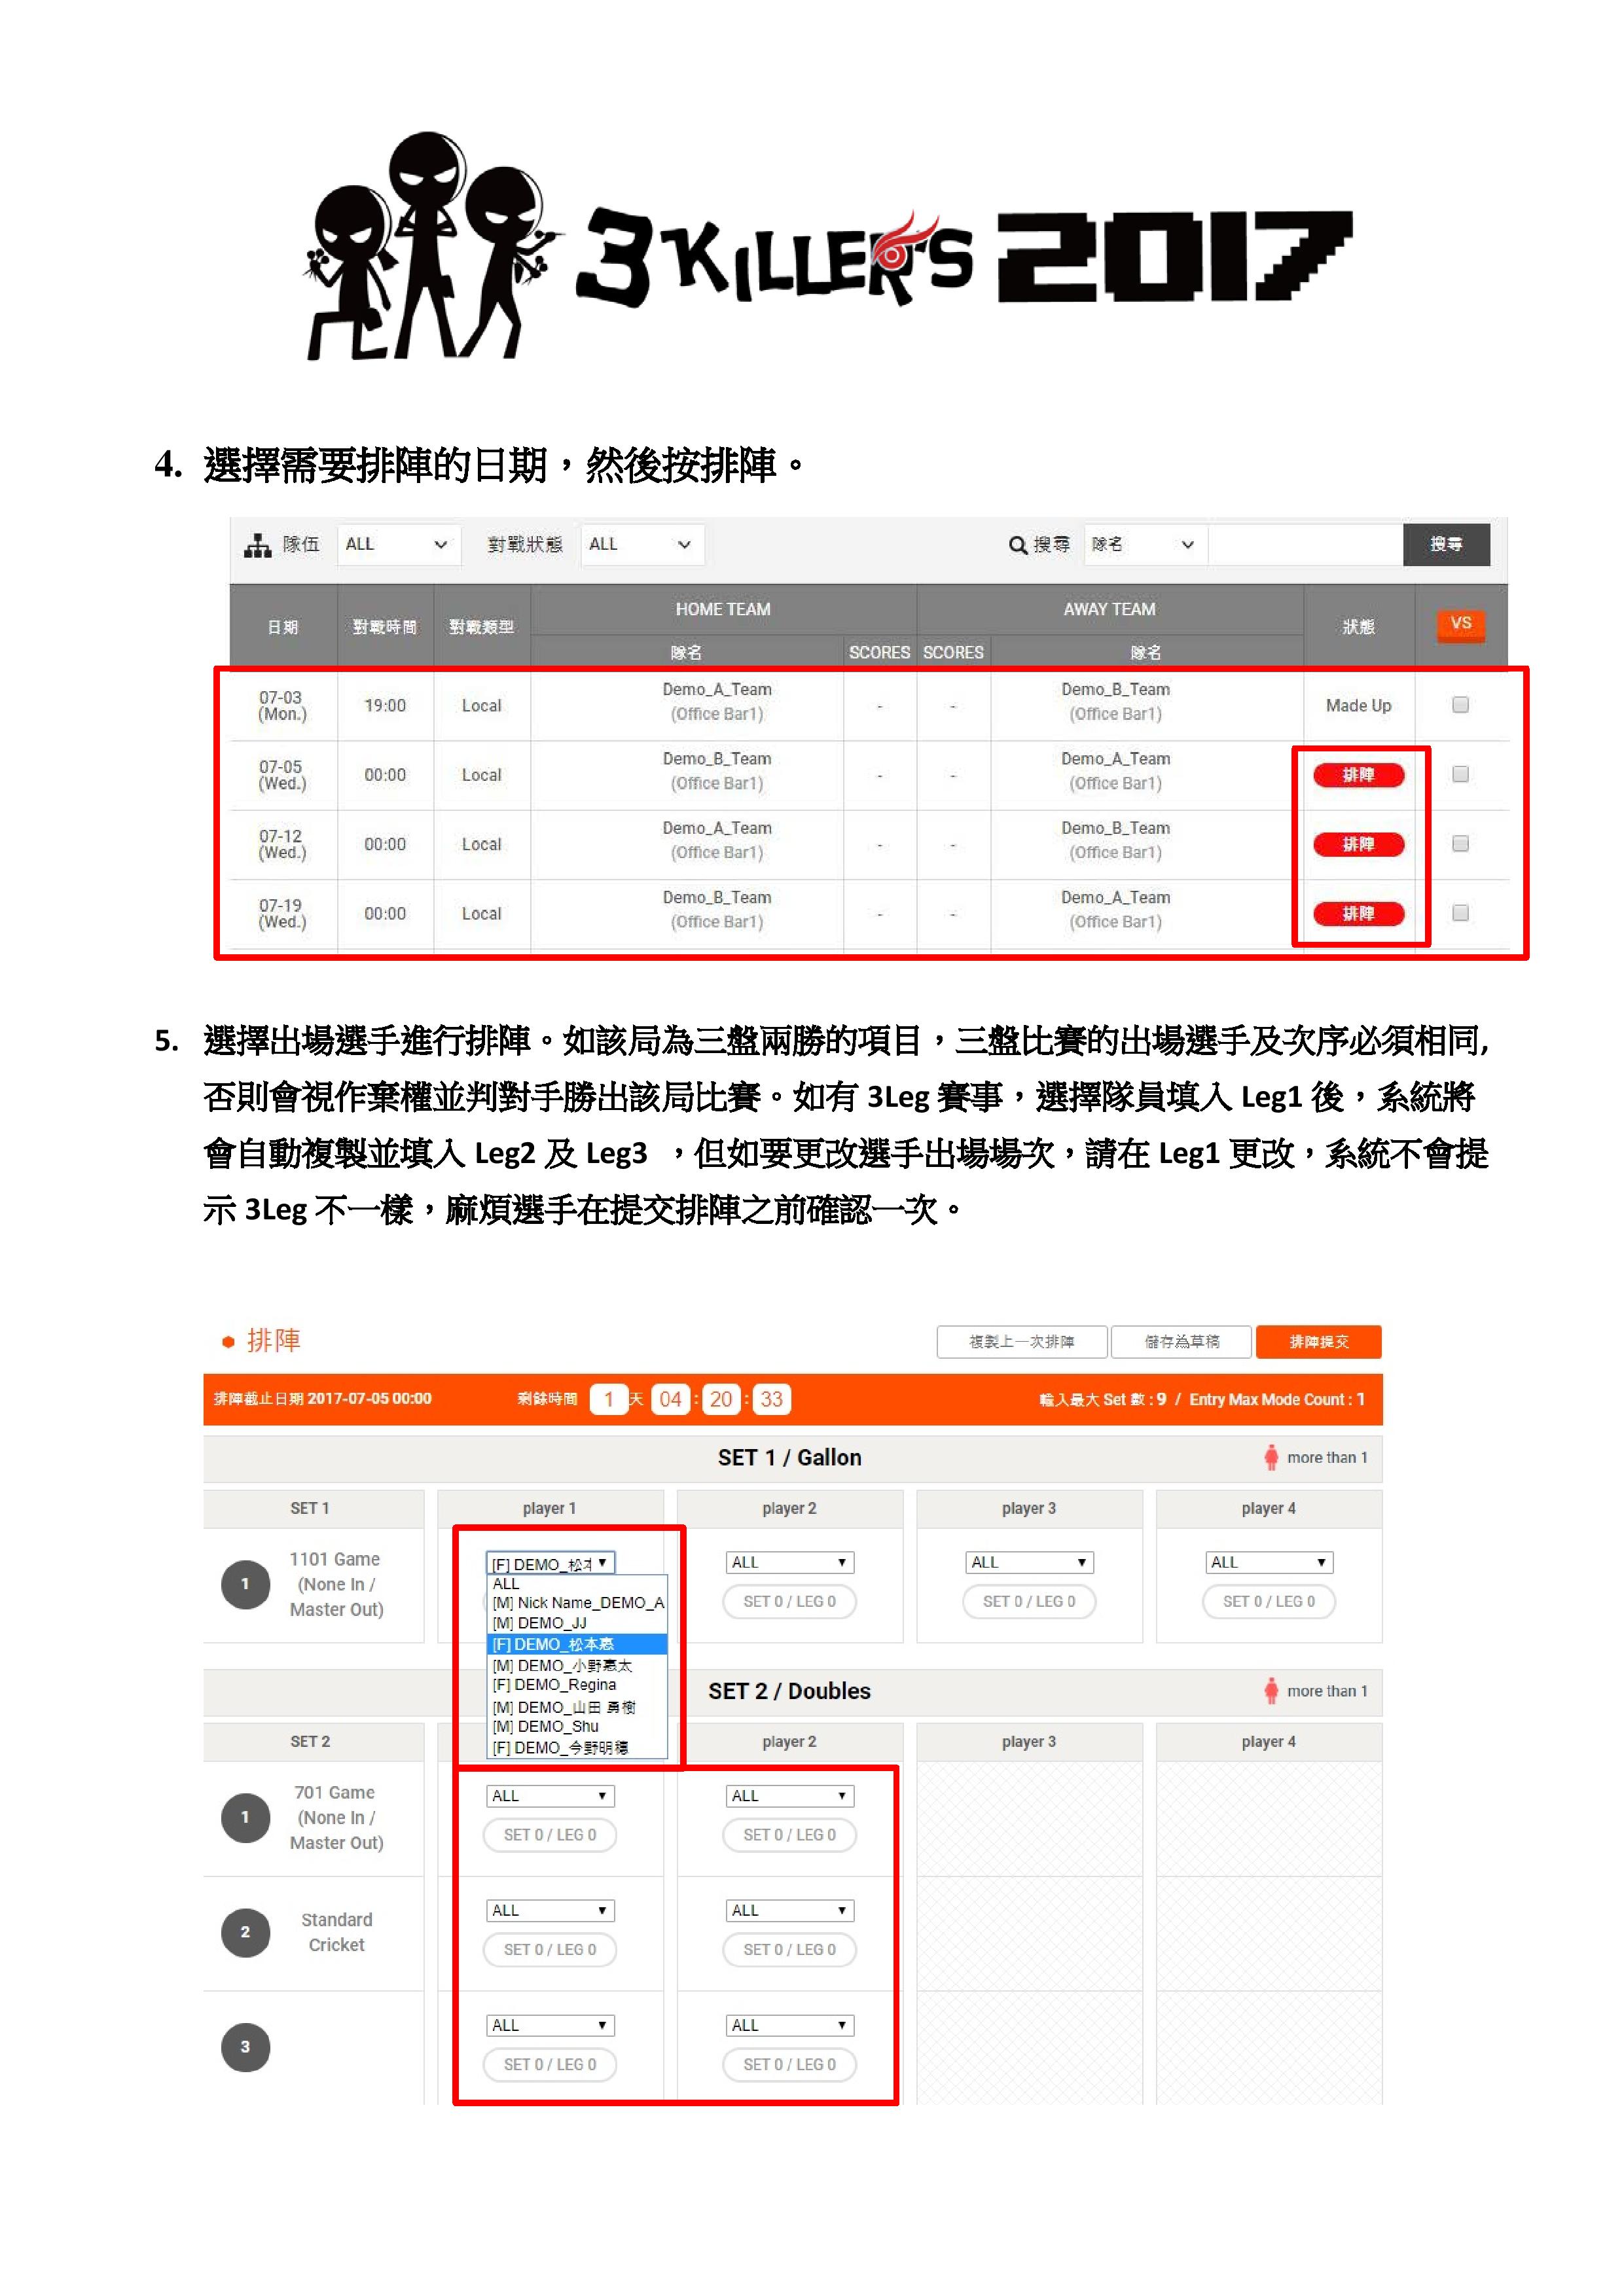Click the Made Up status cell

pyautogui.click(x=1358, y=706)
